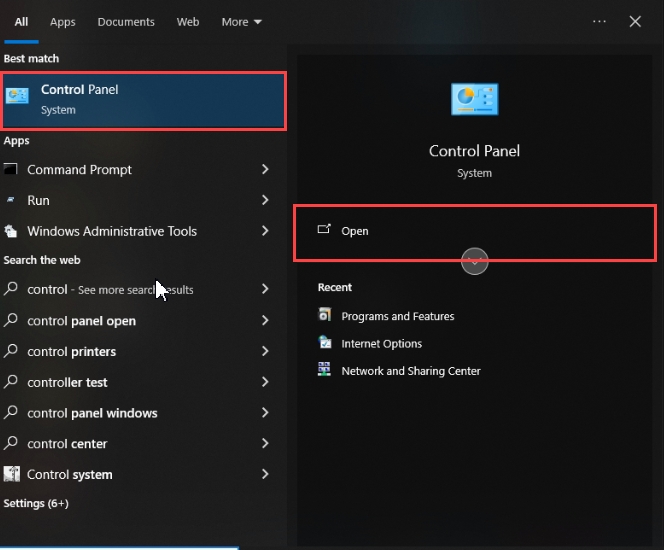Screen dimensions: 664x550
Task: Click the Command Prompt app icon
Action: tap(11, 170)
